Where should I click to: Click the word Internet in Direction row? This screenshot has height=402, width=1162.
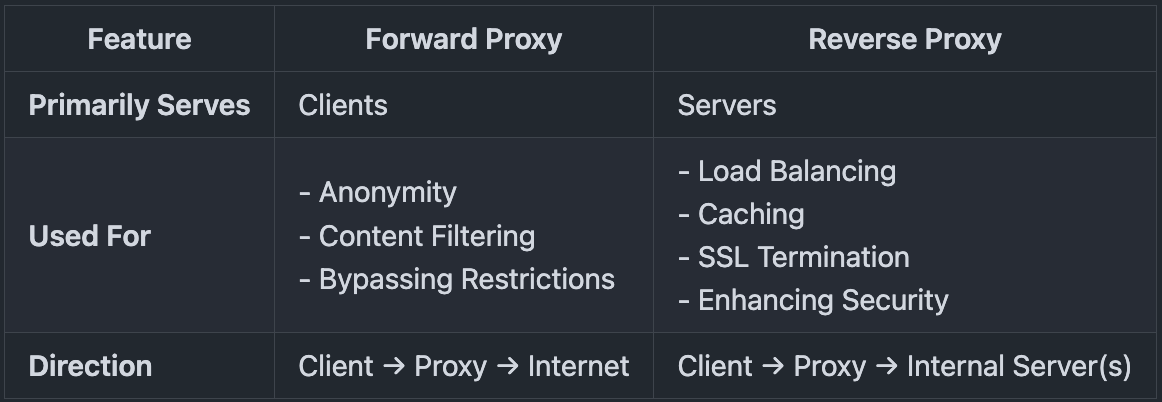(x=579, y=366)
